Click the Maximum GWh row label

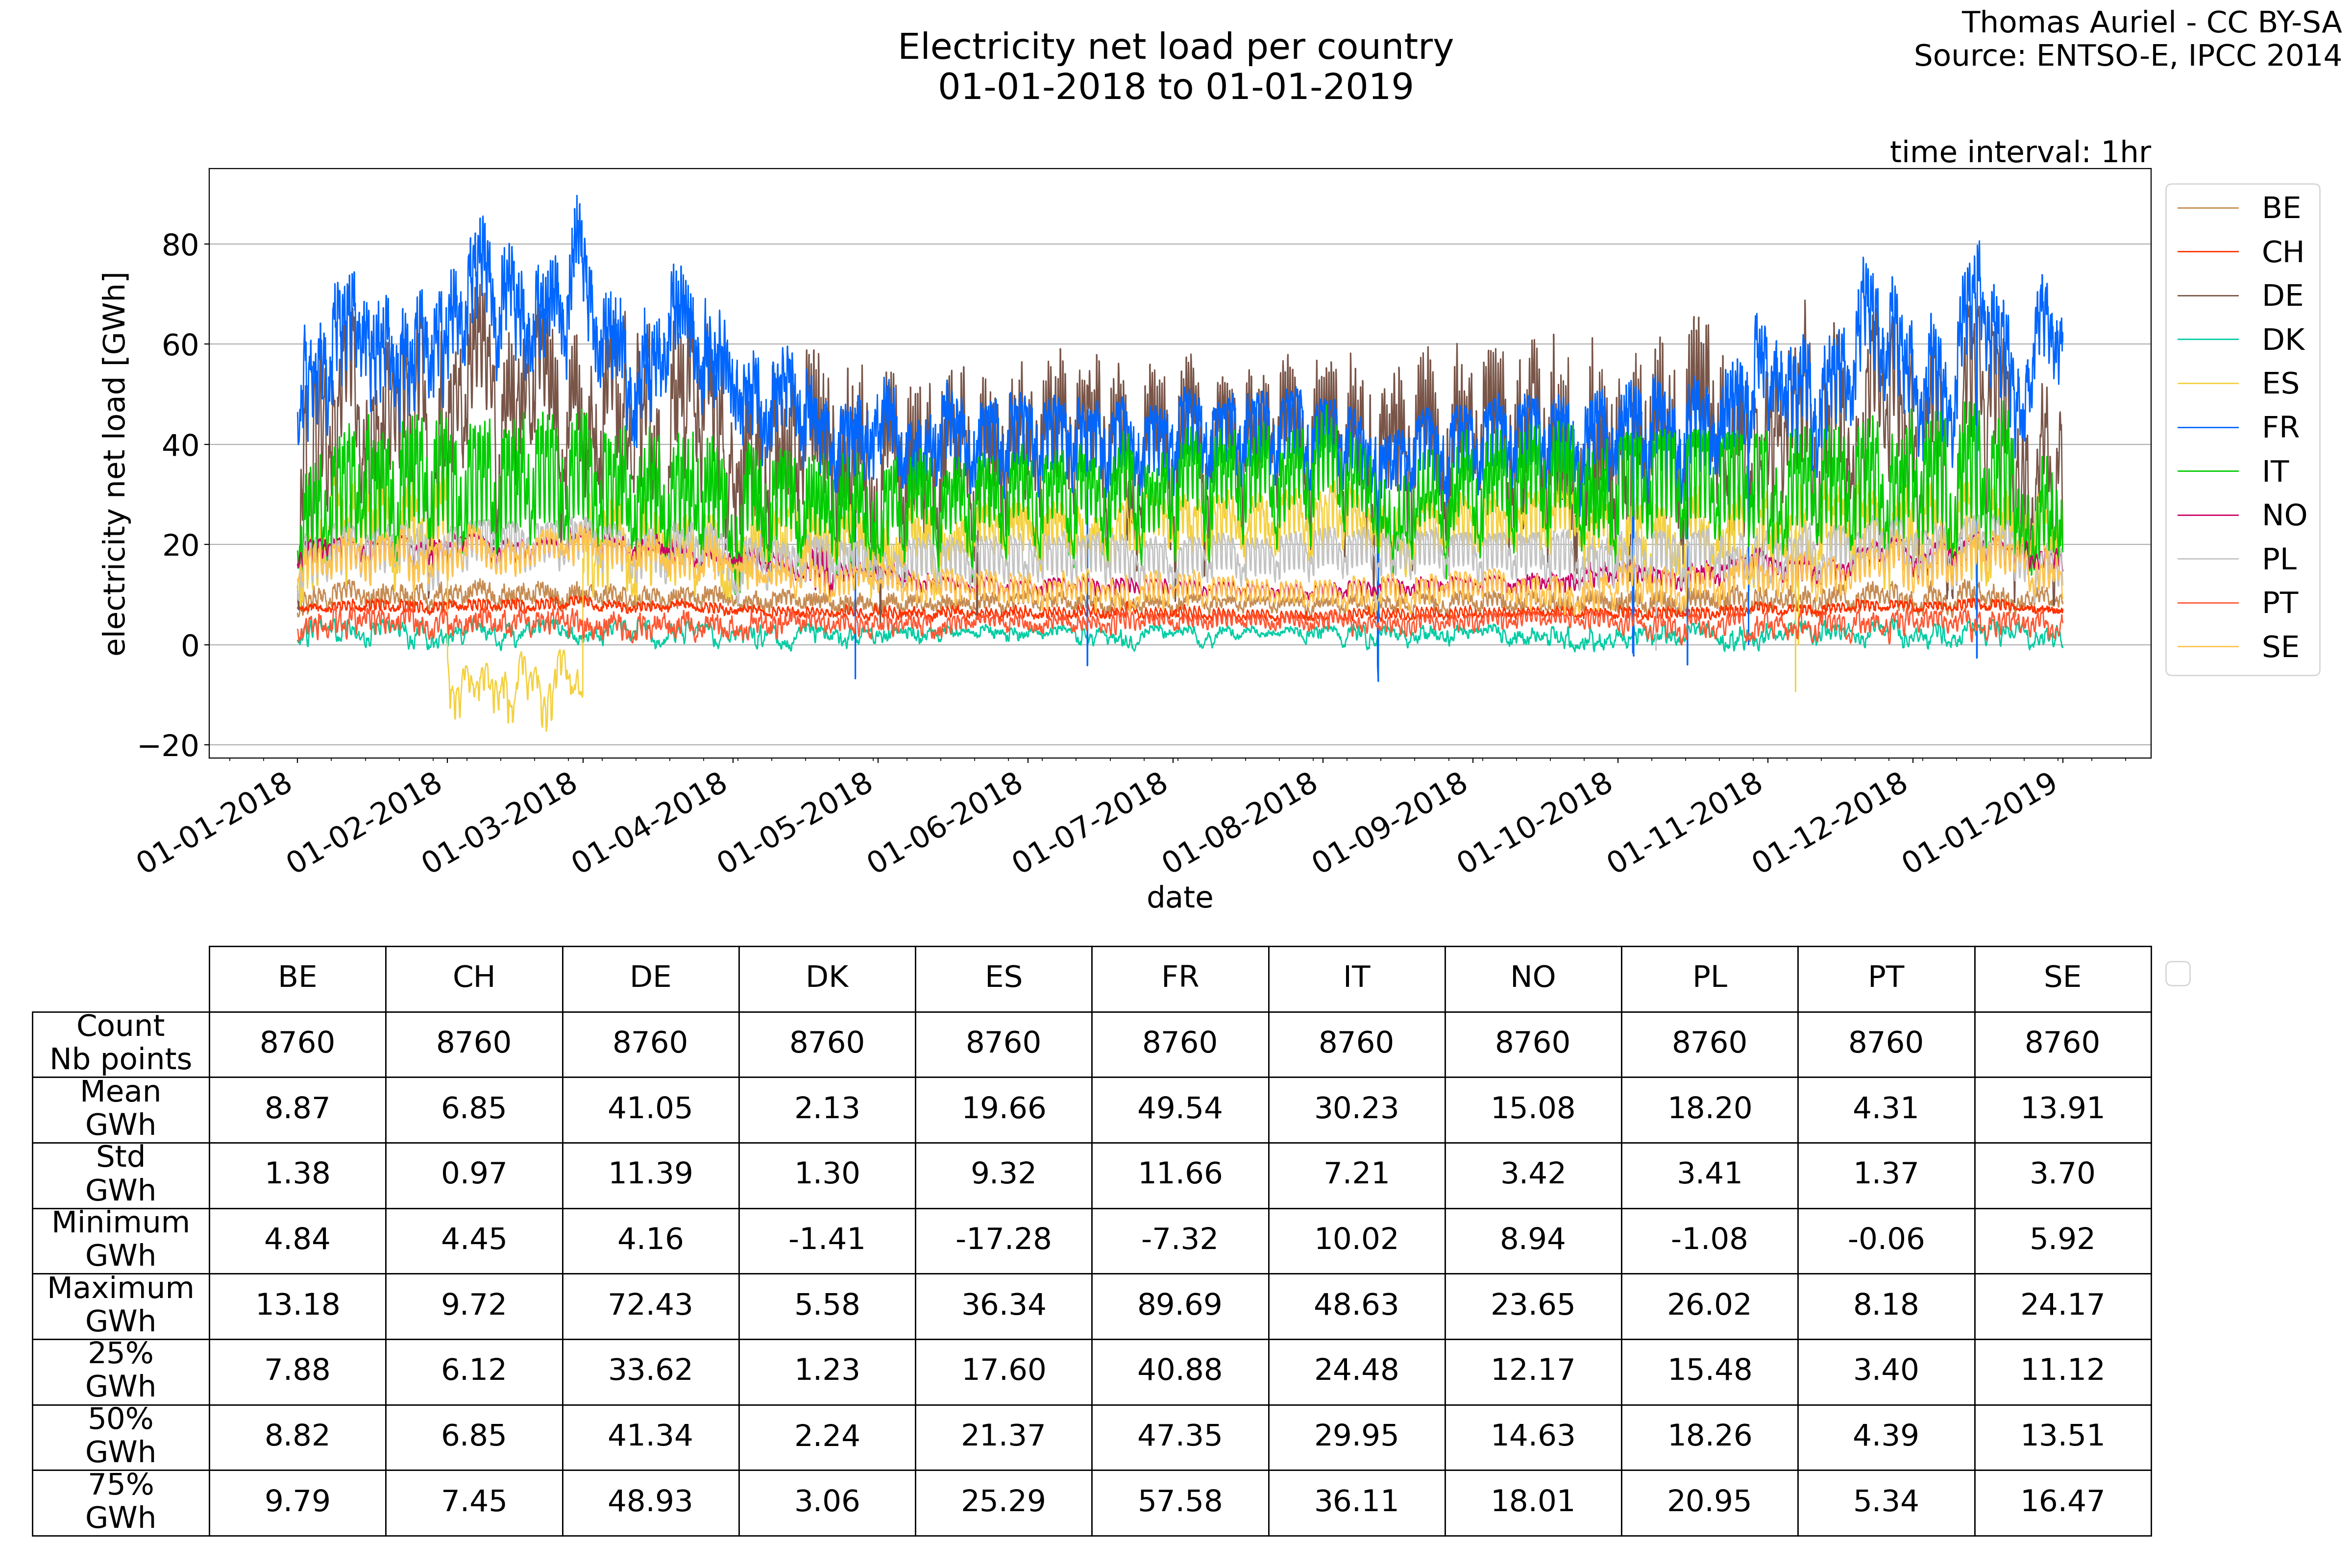120,1305
